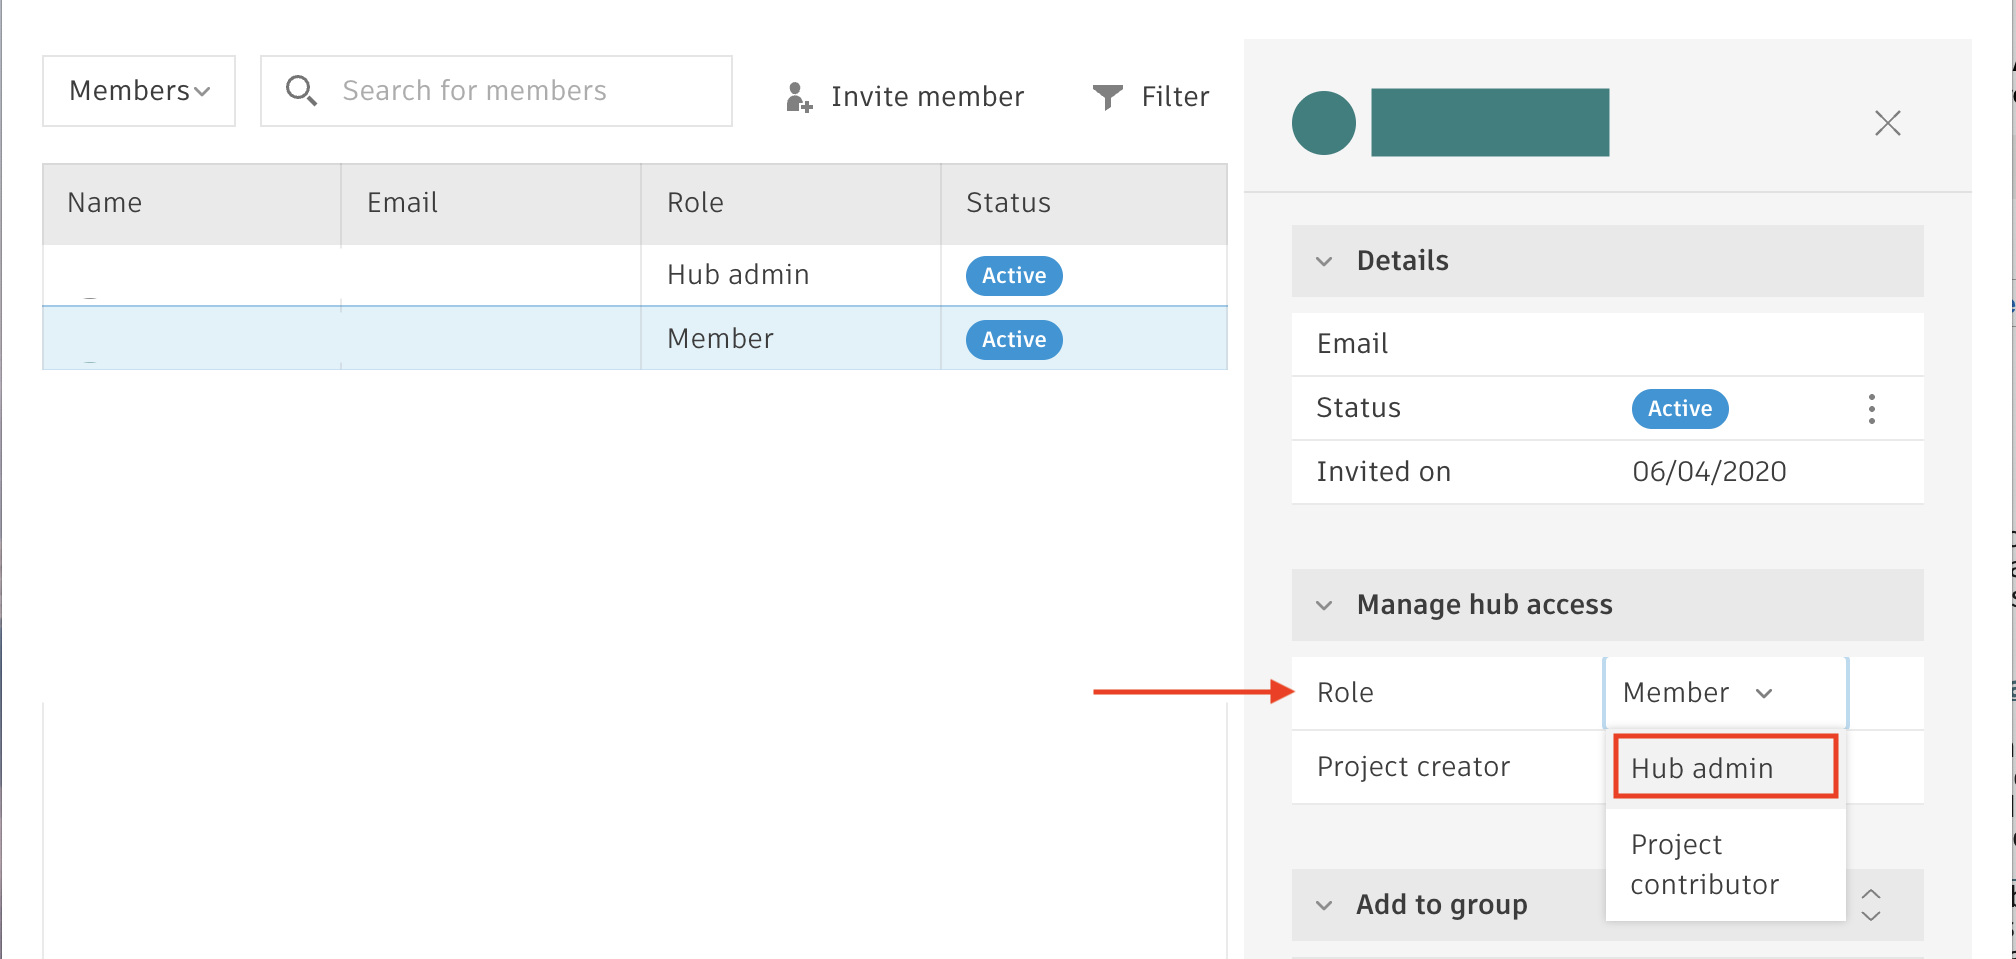This screenshot has height=959, width=2016.
Task: Click the Active status badge in details panel
Action: pos(1679,408)
